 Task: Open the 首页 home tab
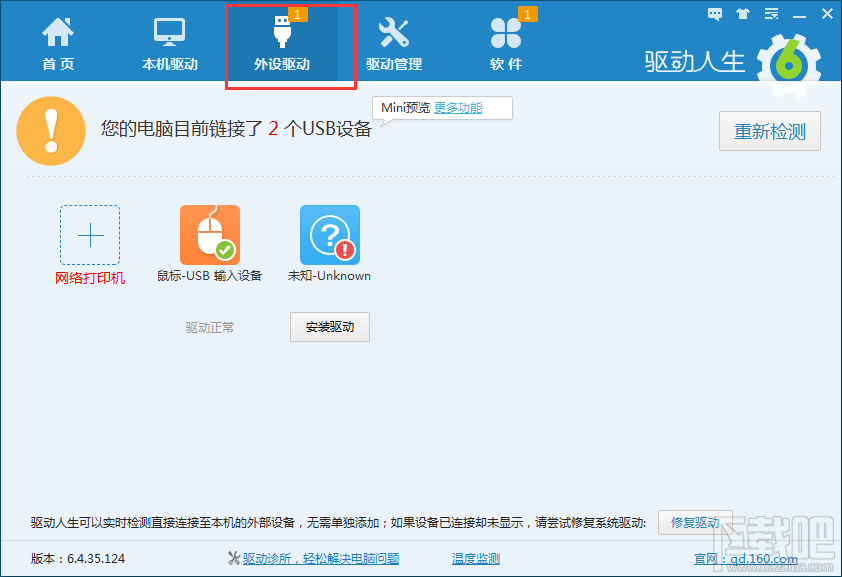pyautogui.click(x=58, y=44)
